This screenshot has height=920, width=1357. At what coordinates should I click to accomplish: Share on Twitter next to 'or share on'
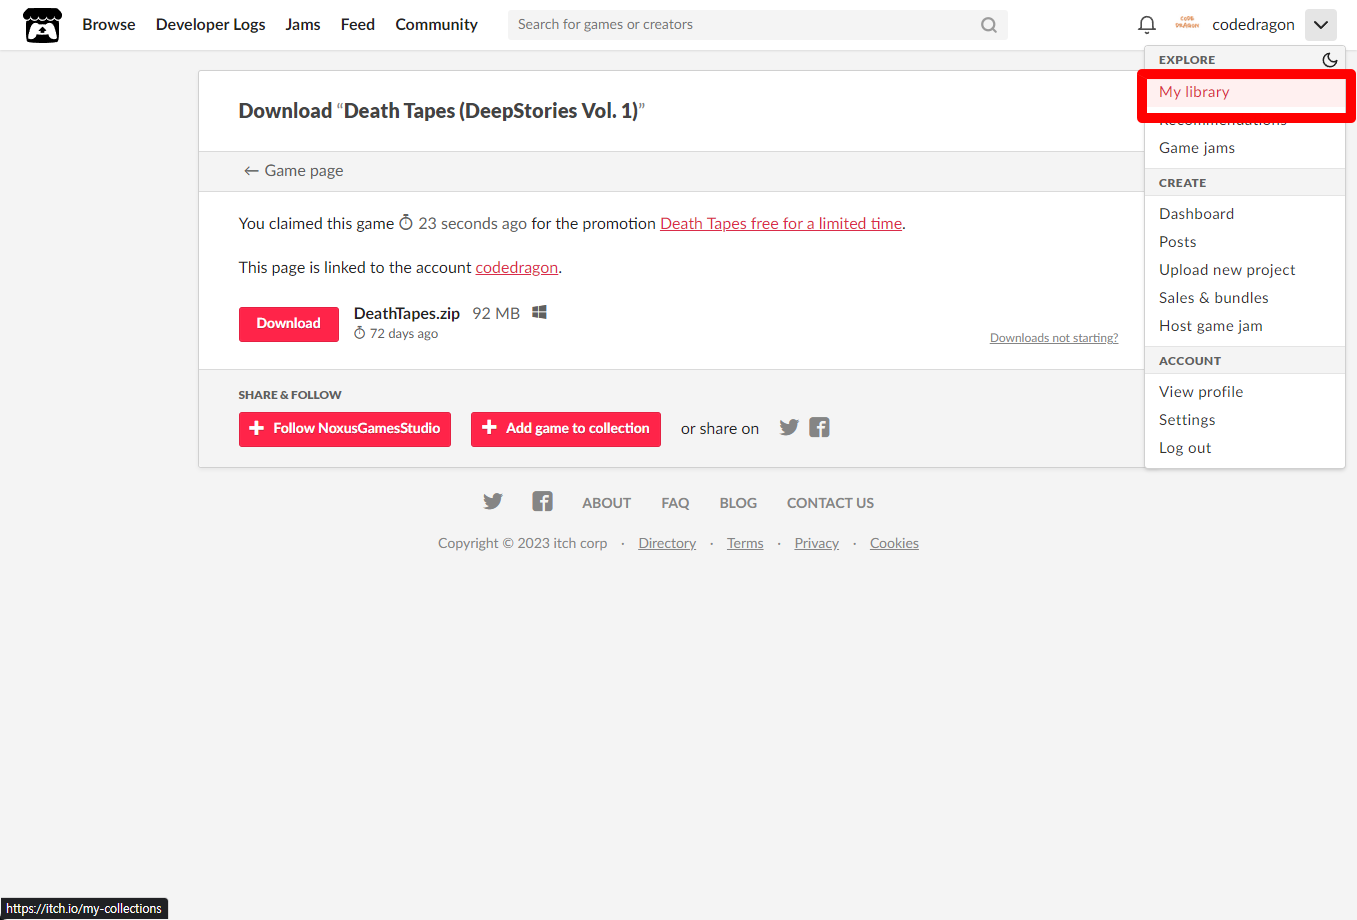coord(789,427)
